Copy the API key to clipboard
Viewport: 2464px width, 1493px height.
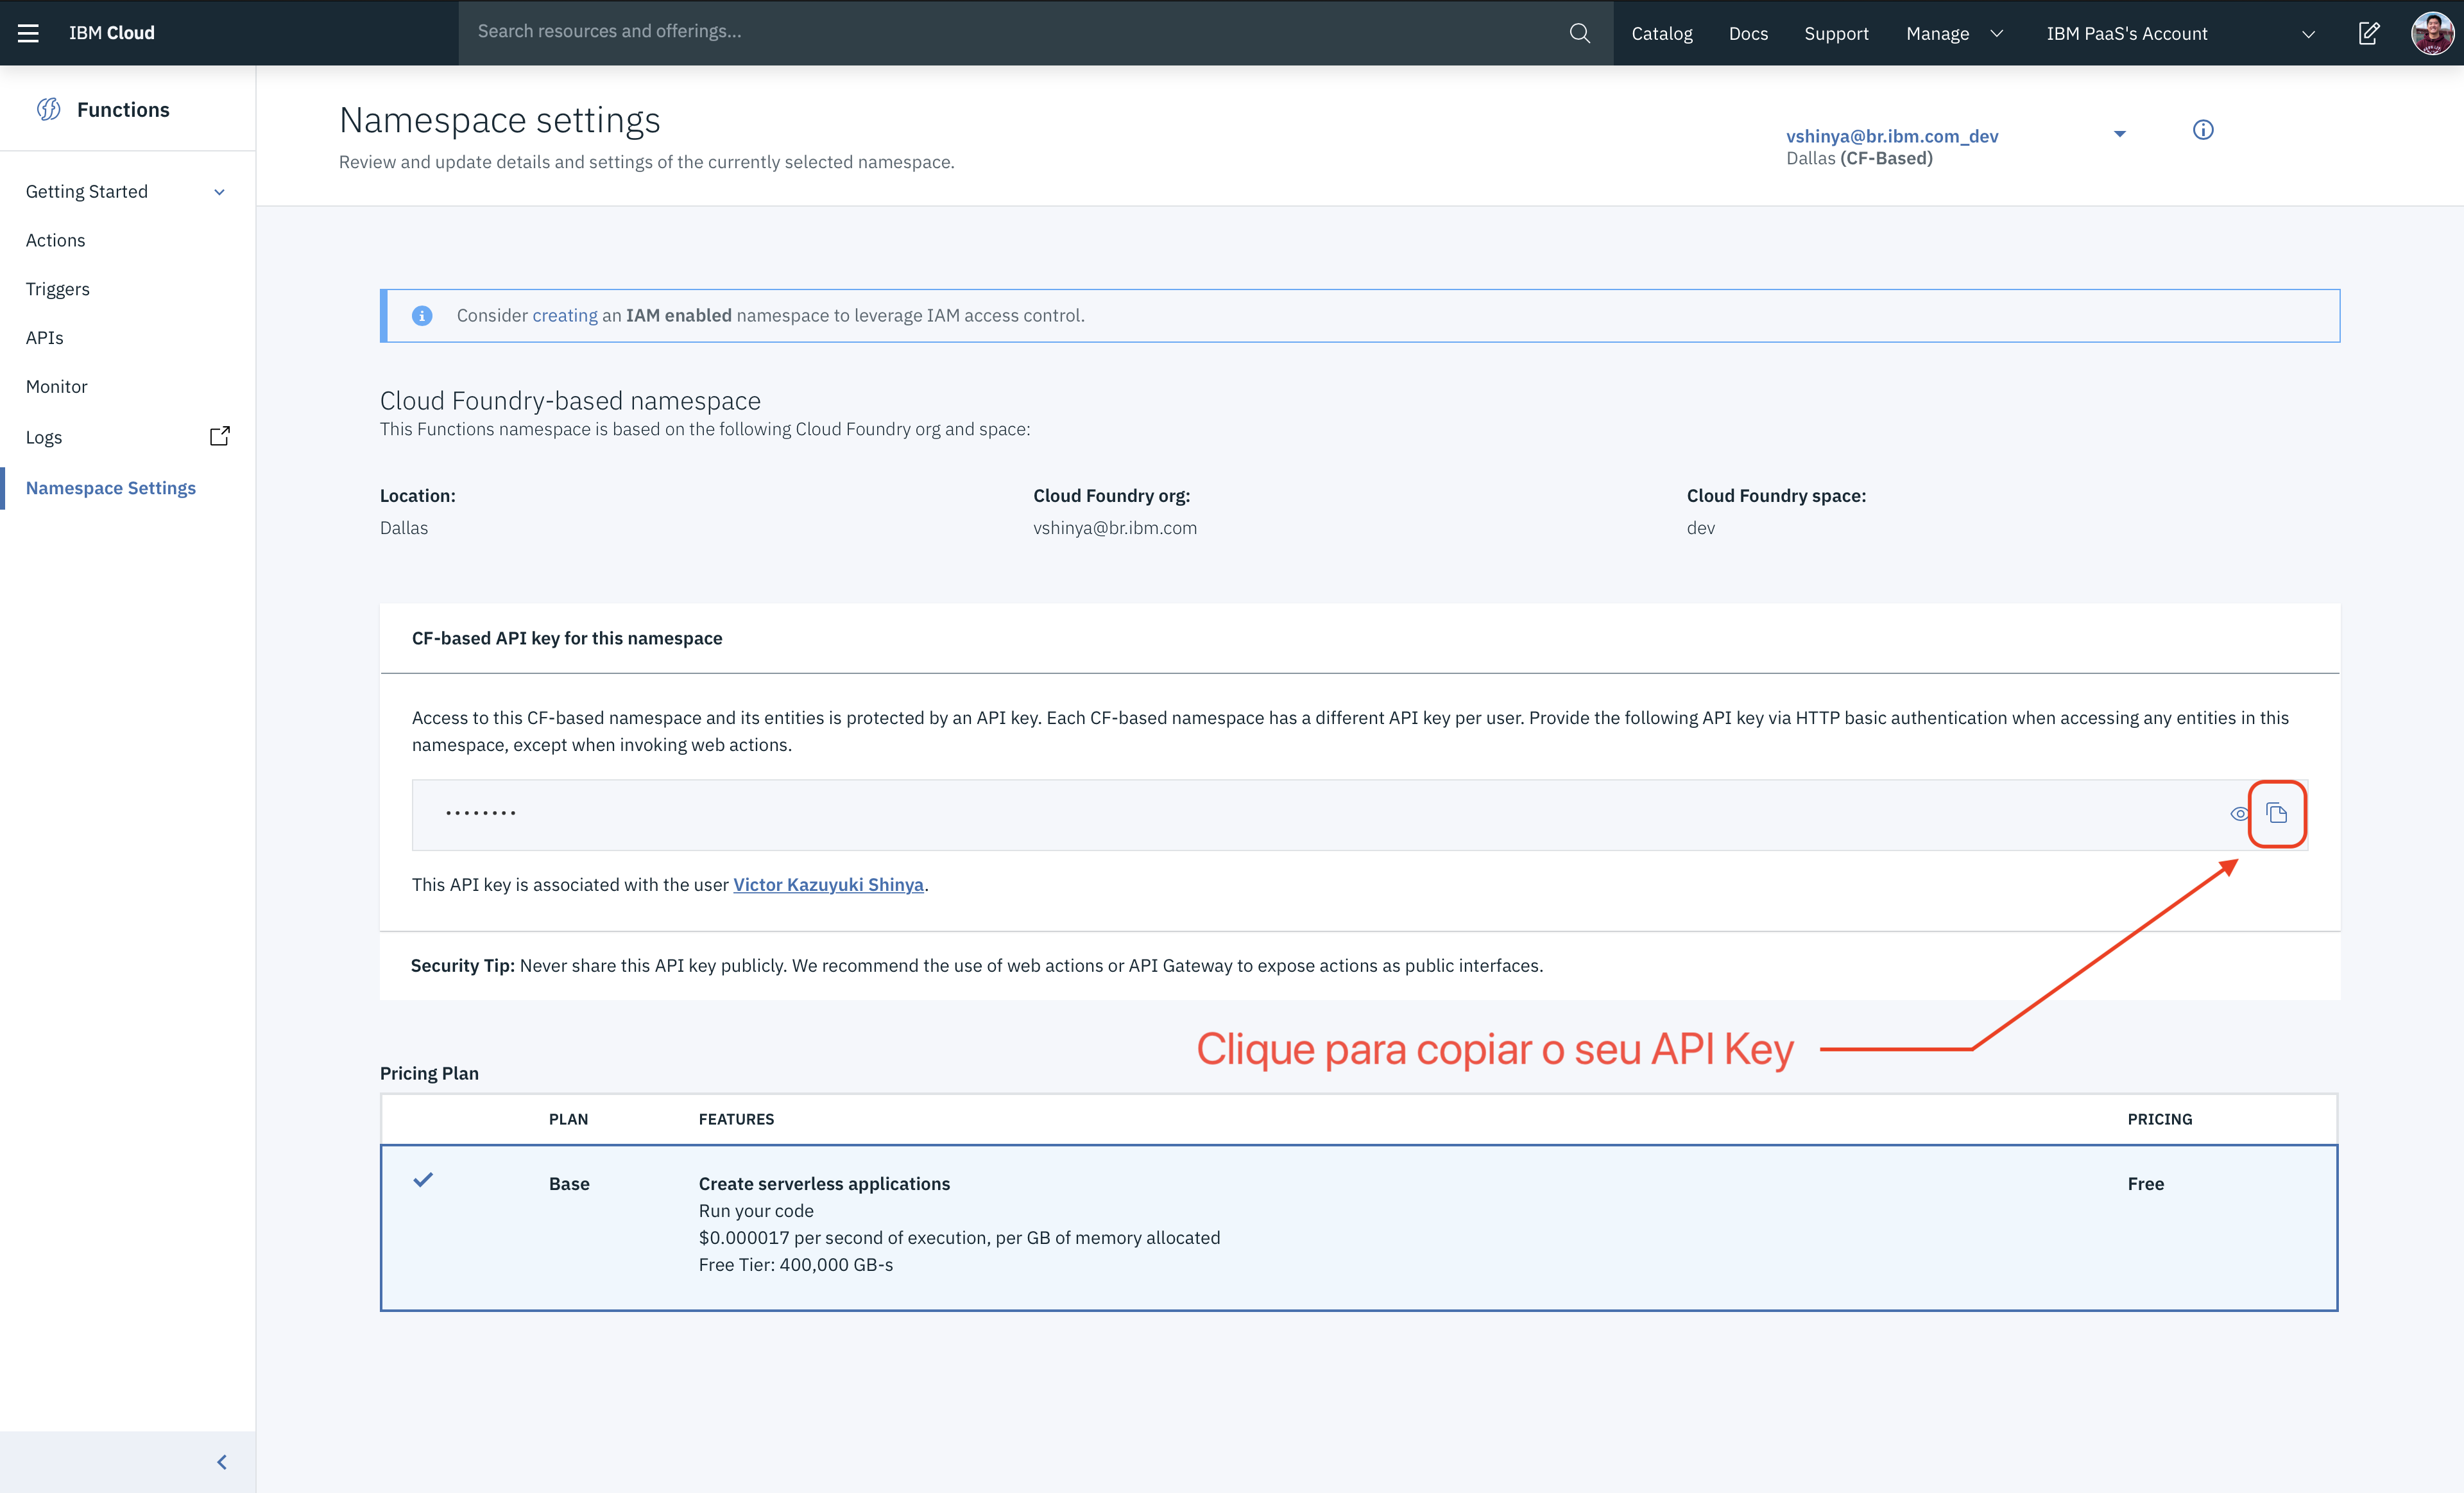point(2277,813)
